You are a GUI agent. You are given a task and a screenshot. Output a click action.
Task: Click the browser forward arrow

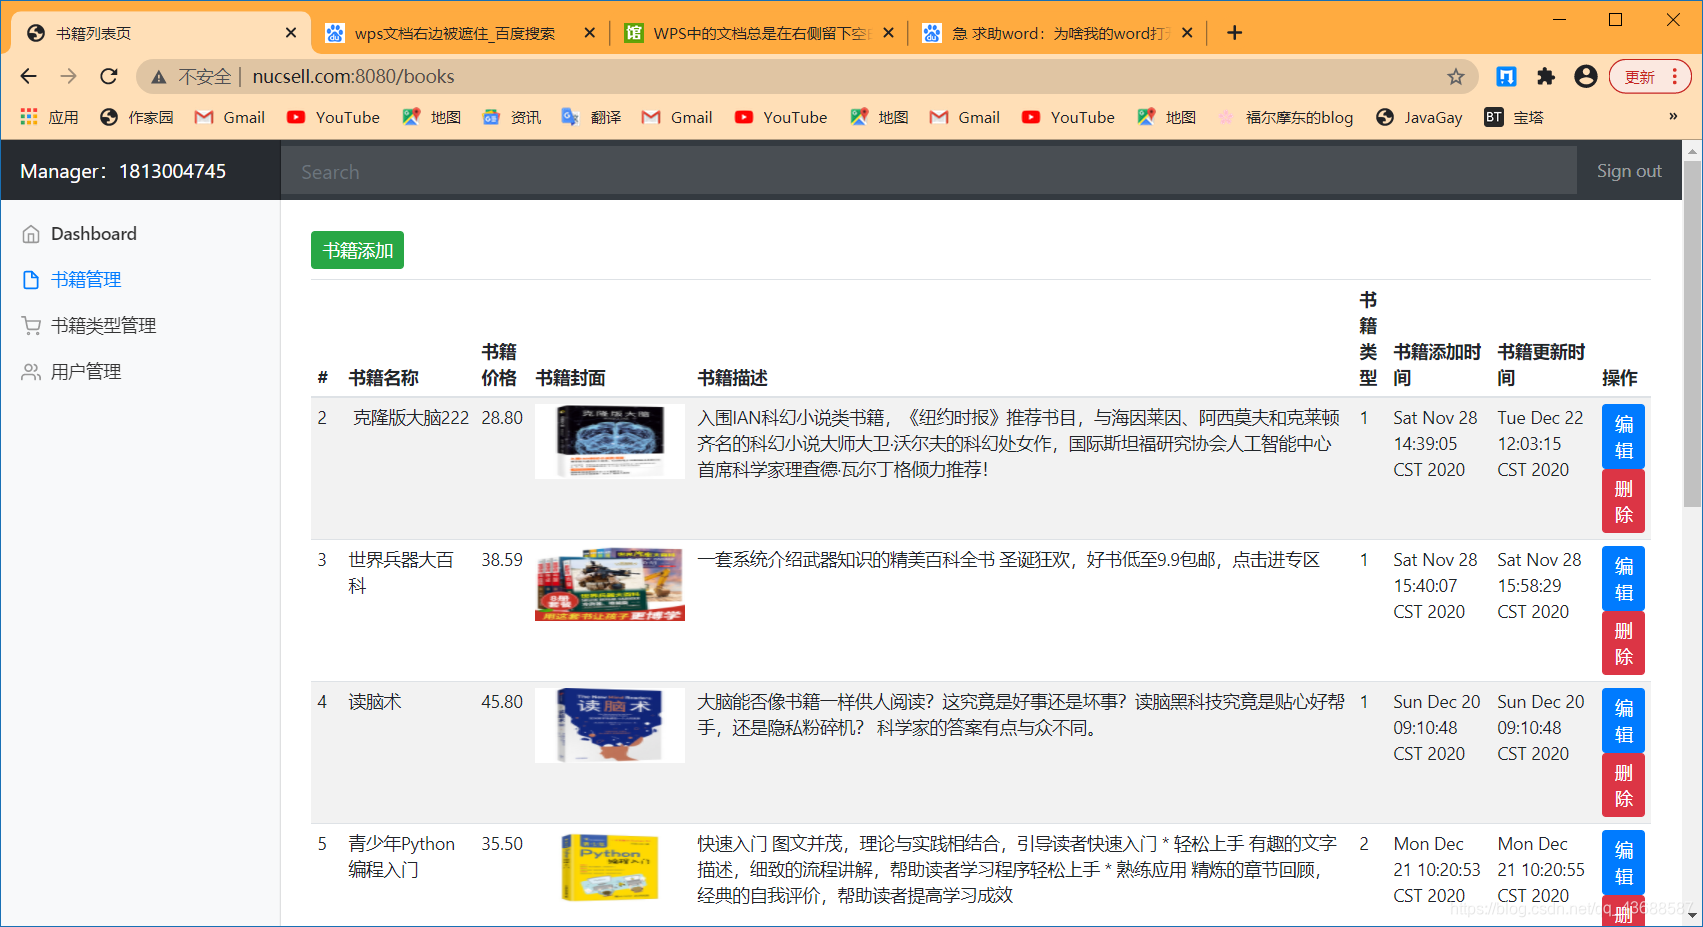point(68,76)
